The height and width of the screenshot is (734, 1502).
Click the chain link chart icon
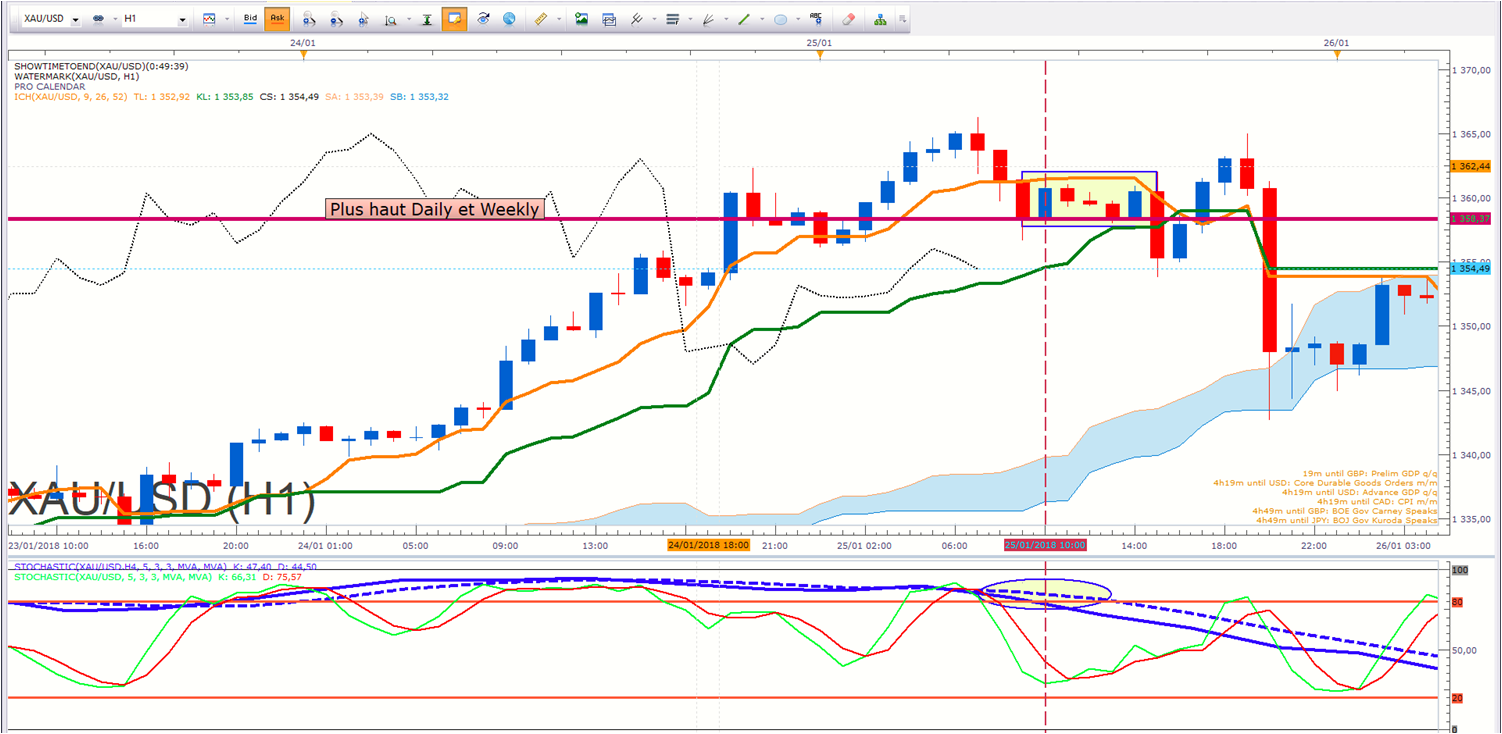click(98, 19)
